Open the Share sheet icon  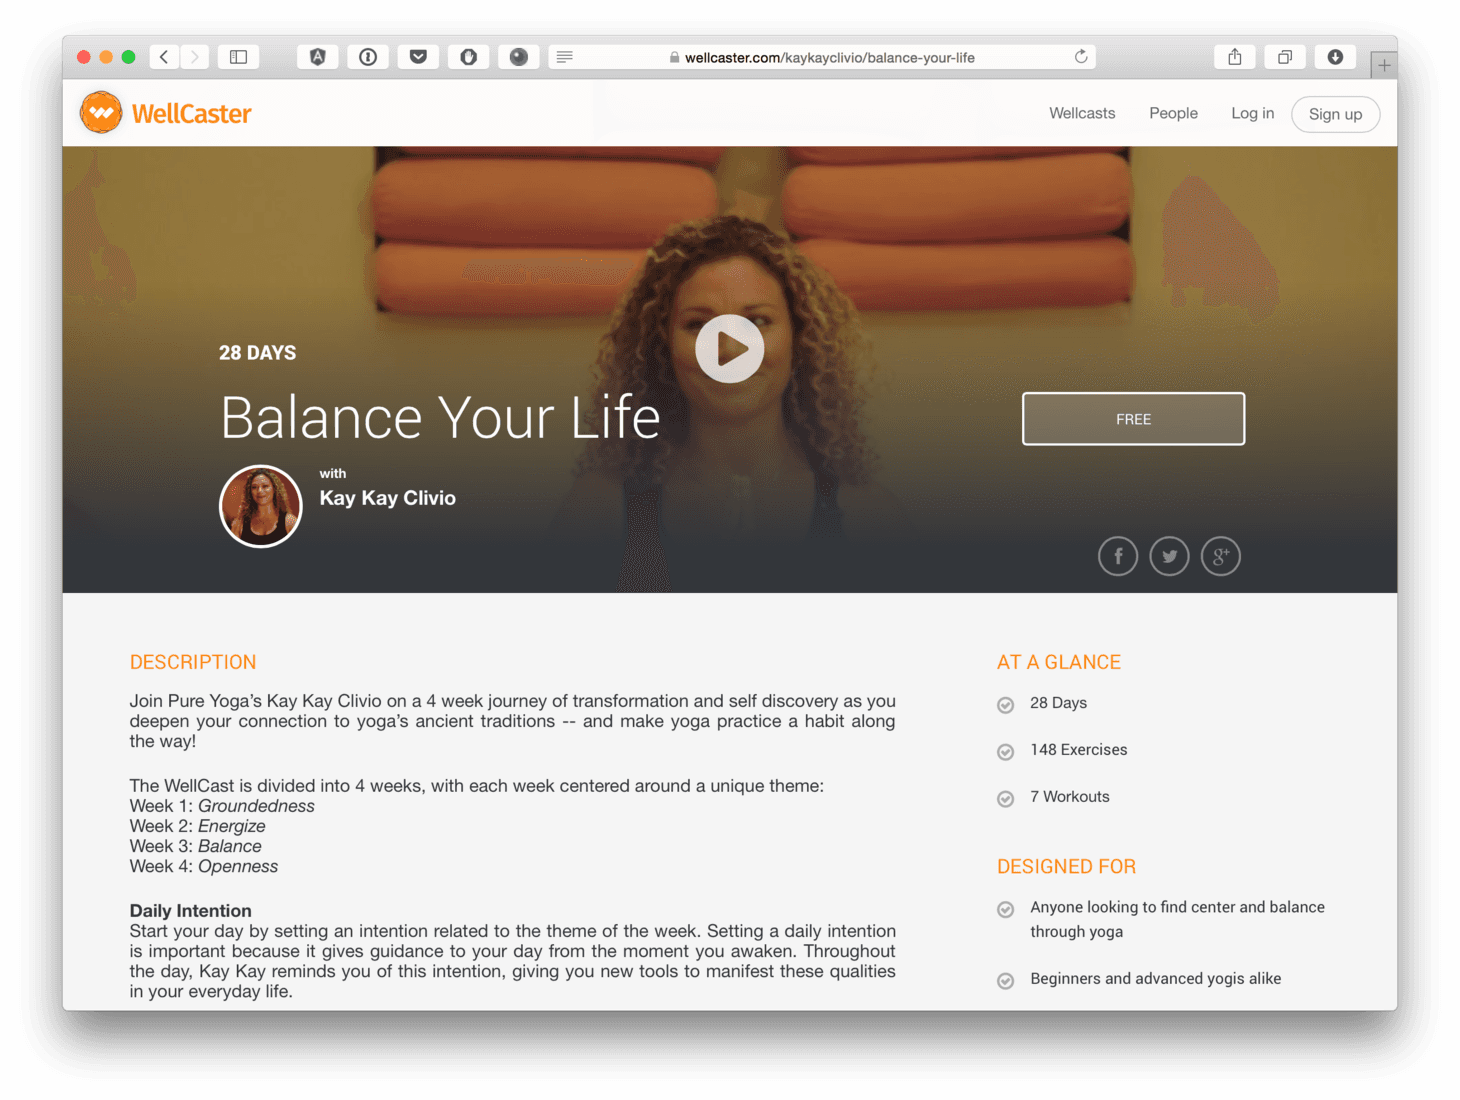coord(1235,57)
